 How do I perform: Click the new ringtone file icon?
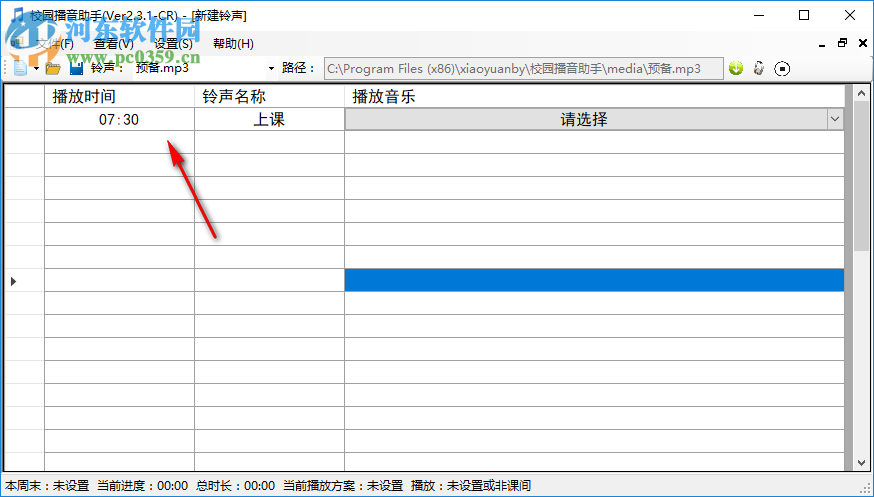pyautogui.click(x=21, y=68)
